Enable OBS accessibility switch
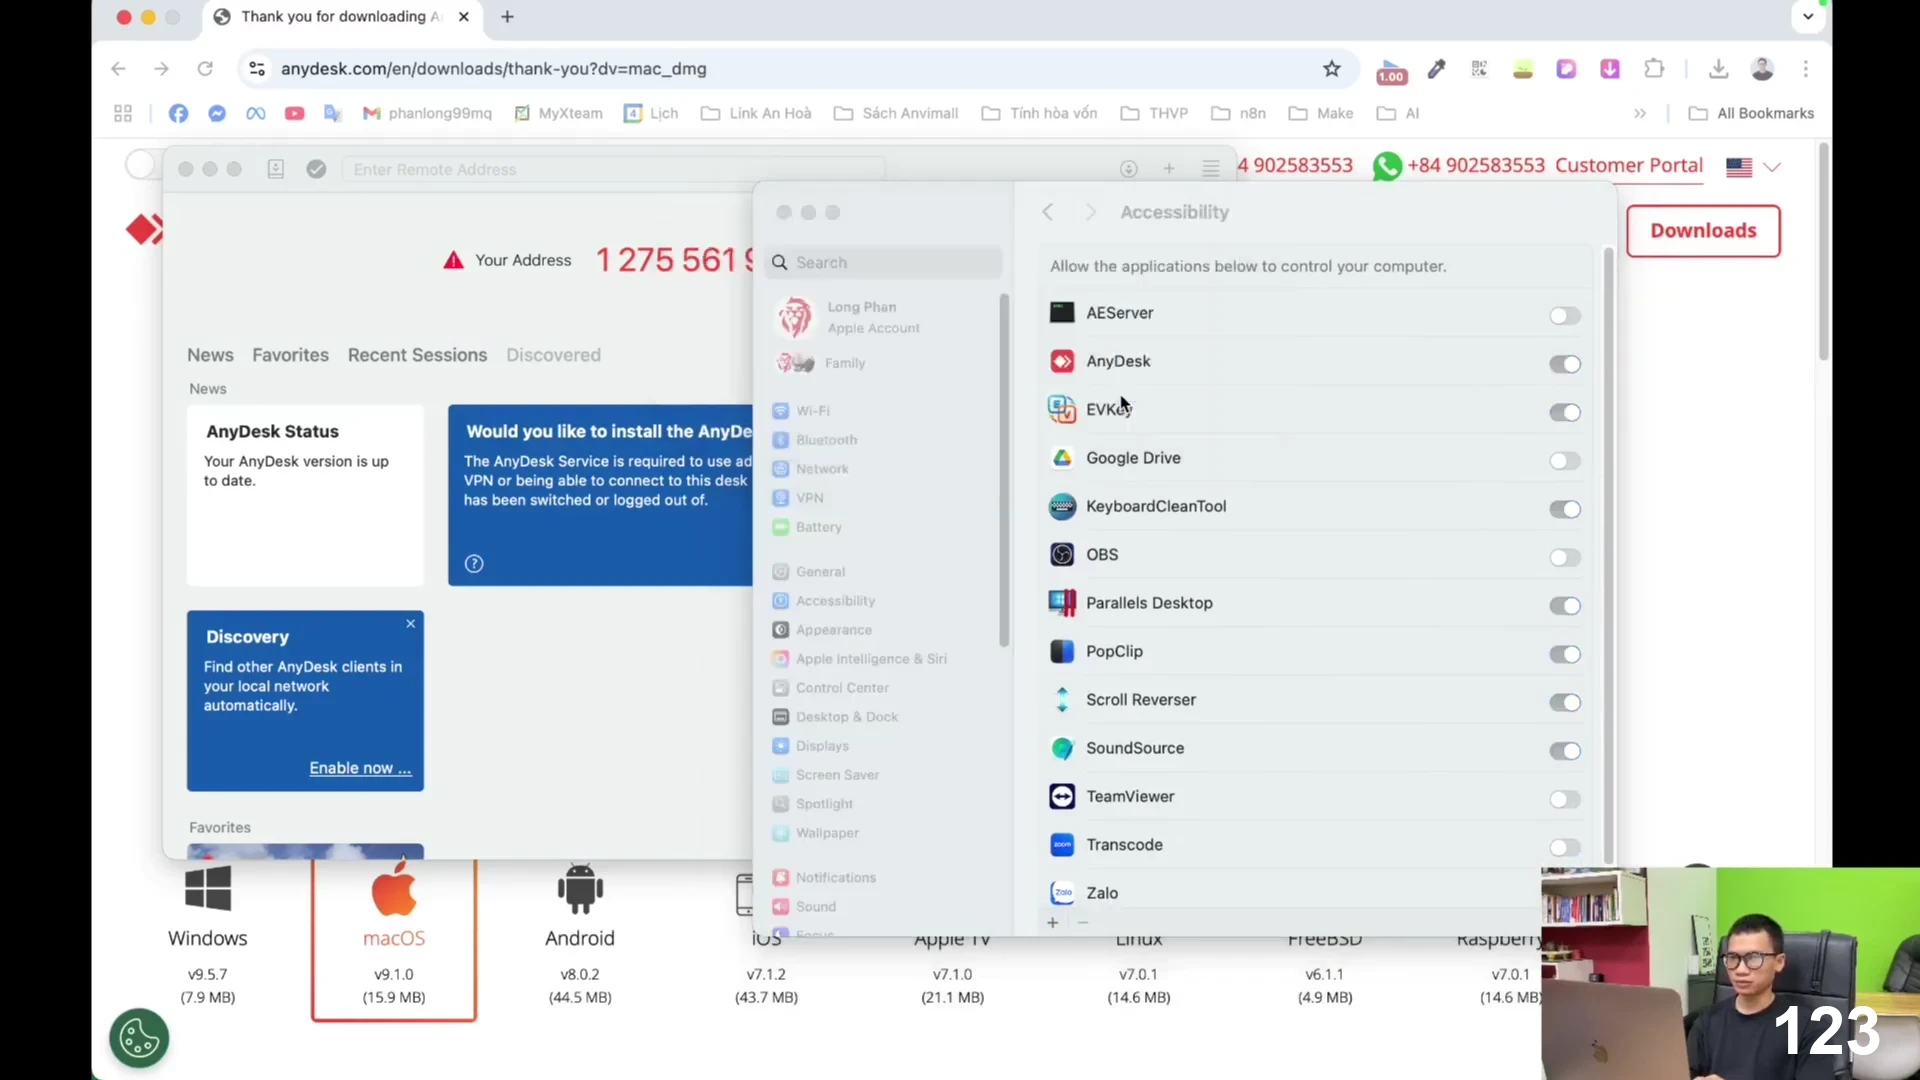Screen dimensions: 1920x1080 pyautogui.click(x=1565, y=557)
